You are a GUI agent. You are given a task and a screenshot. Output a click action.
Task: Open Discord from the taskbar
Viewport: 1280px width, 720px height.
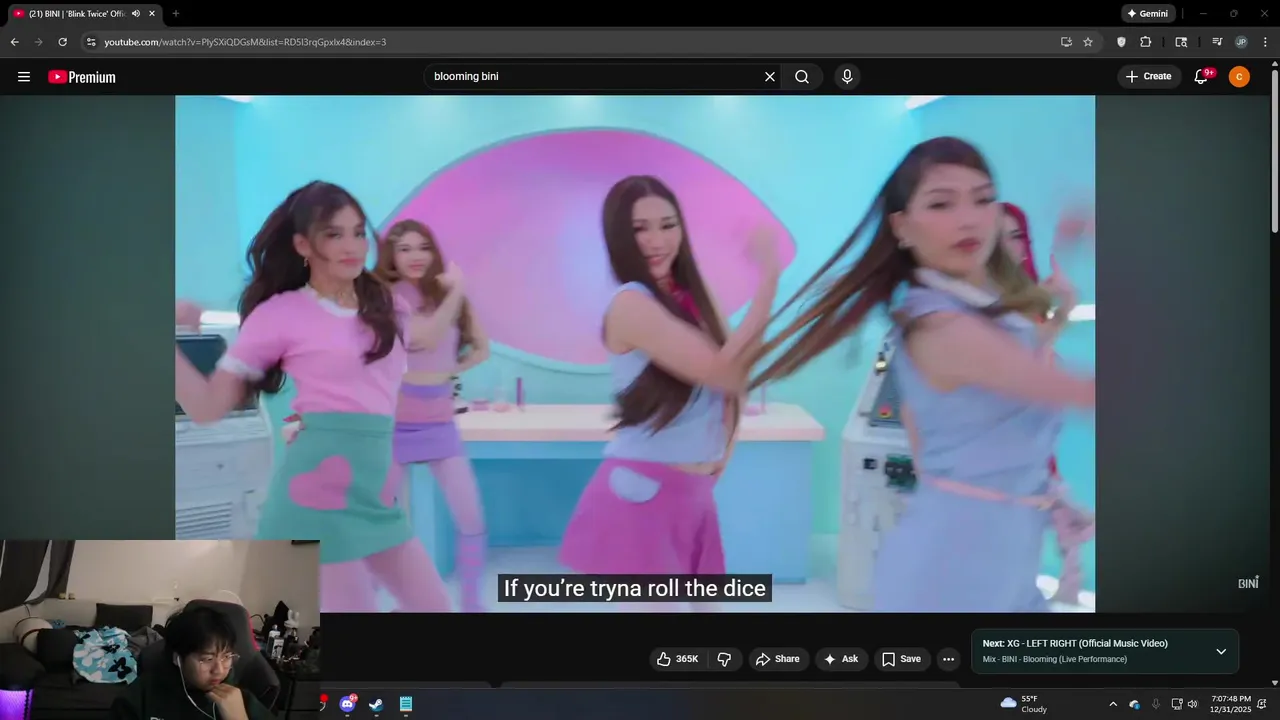click(347, 704)
